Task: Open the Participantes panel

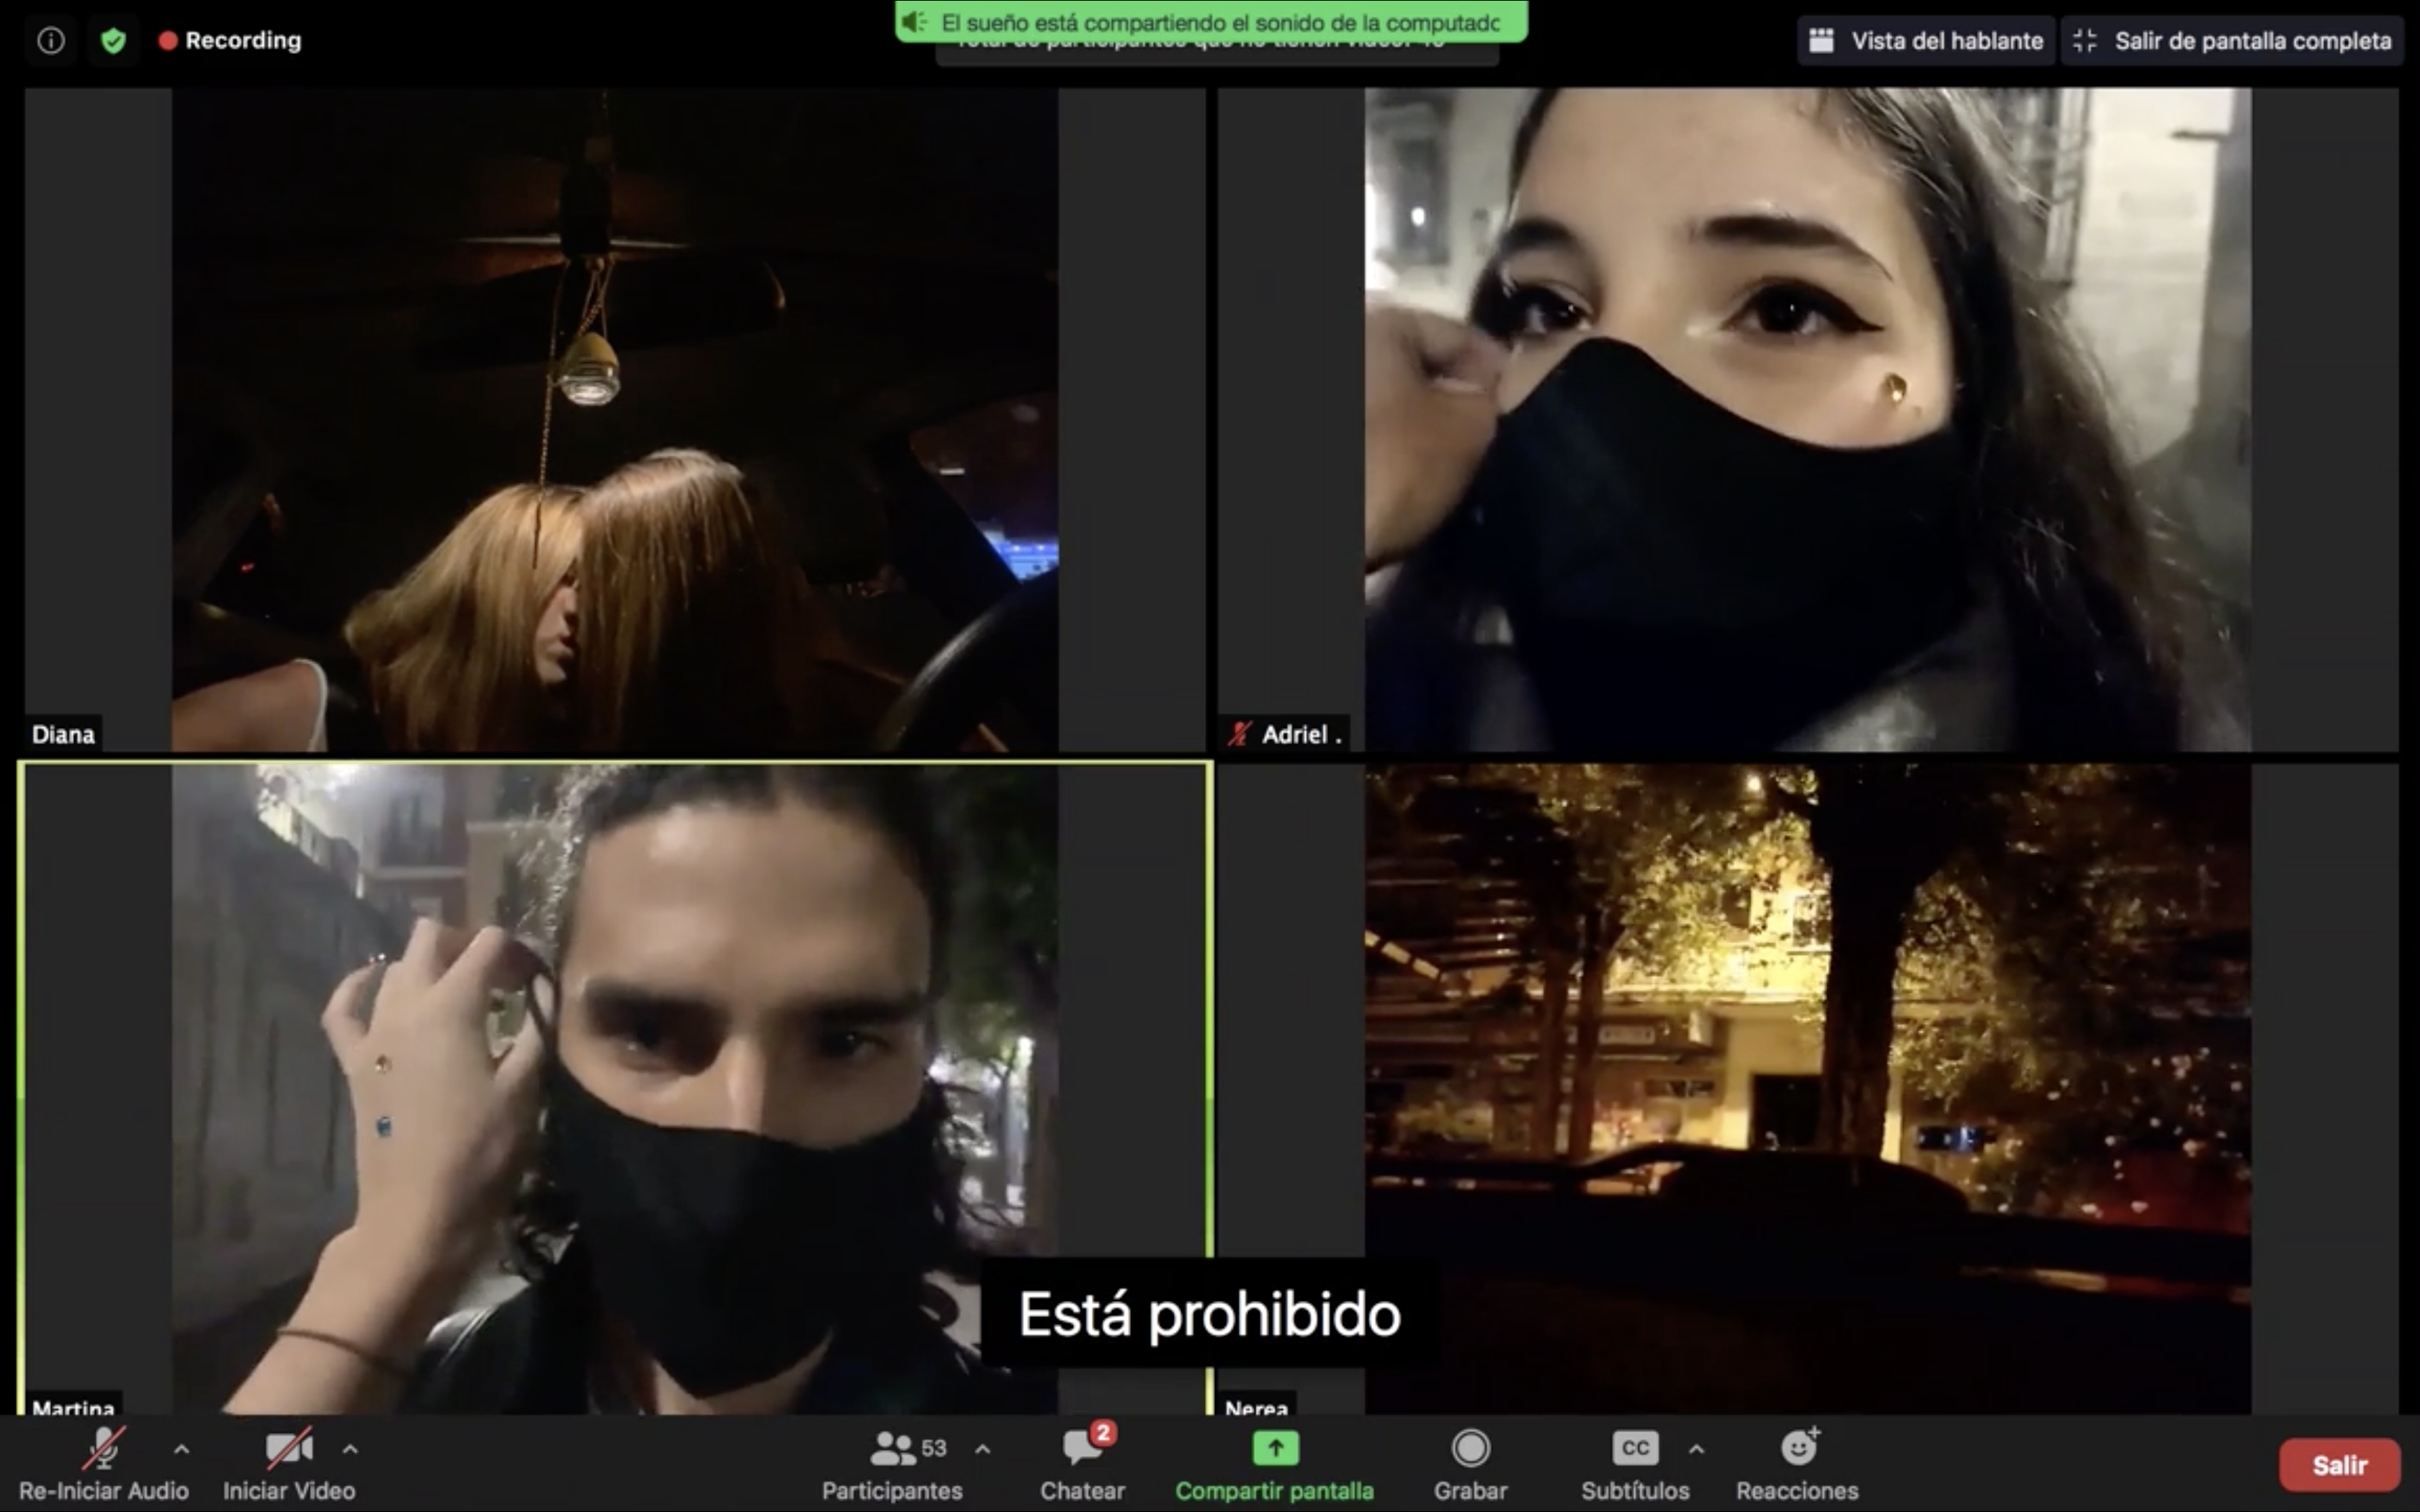Action: [x=891, y=1464]
